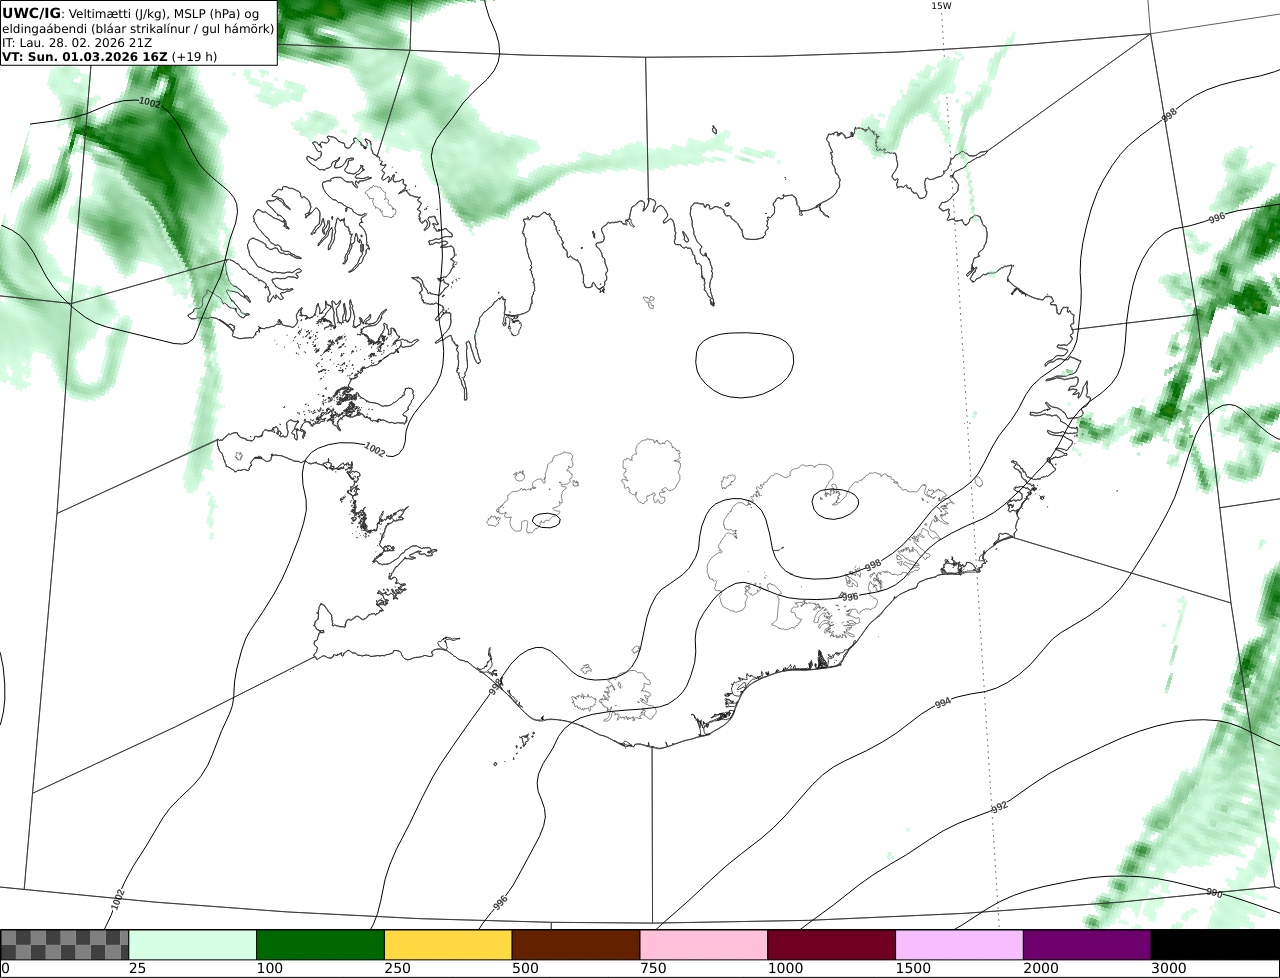This screenshot has height=978, width=1280.
Task: Click the "15W" longitude label
Action: click(941, 6)
